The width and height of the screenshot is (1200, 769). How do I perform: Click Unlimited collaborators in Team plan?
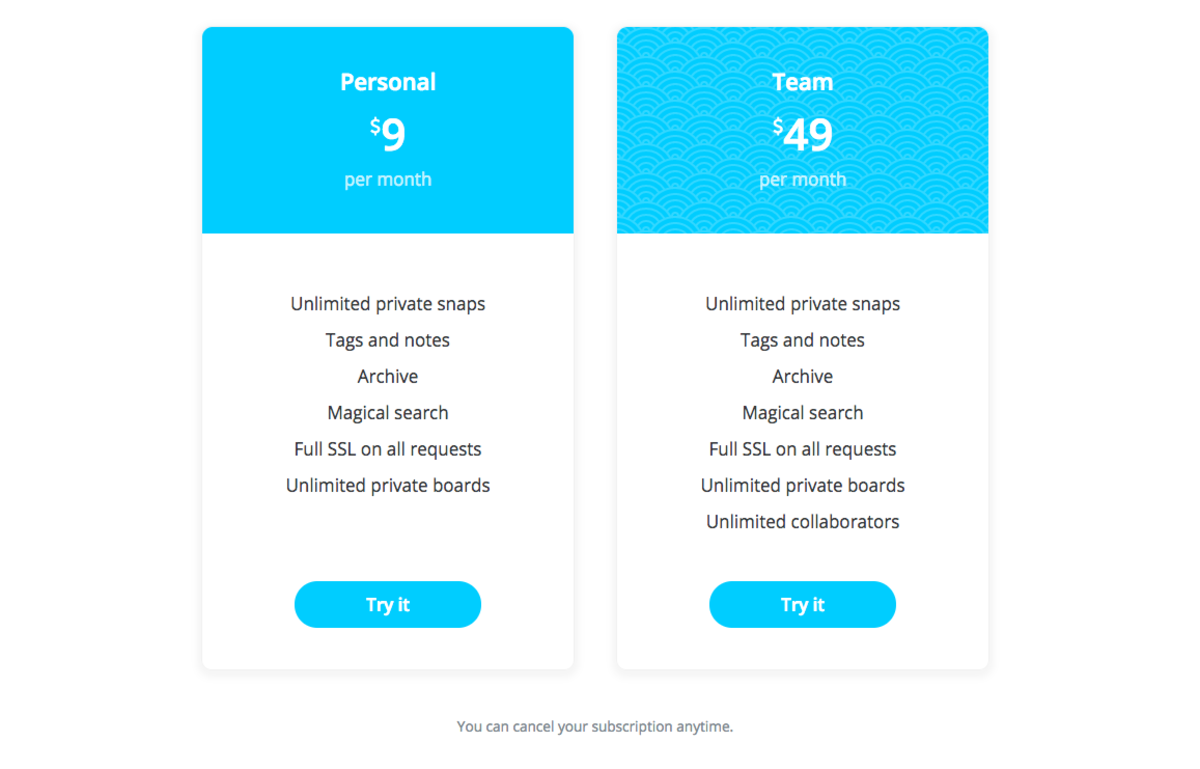(803, 521)
